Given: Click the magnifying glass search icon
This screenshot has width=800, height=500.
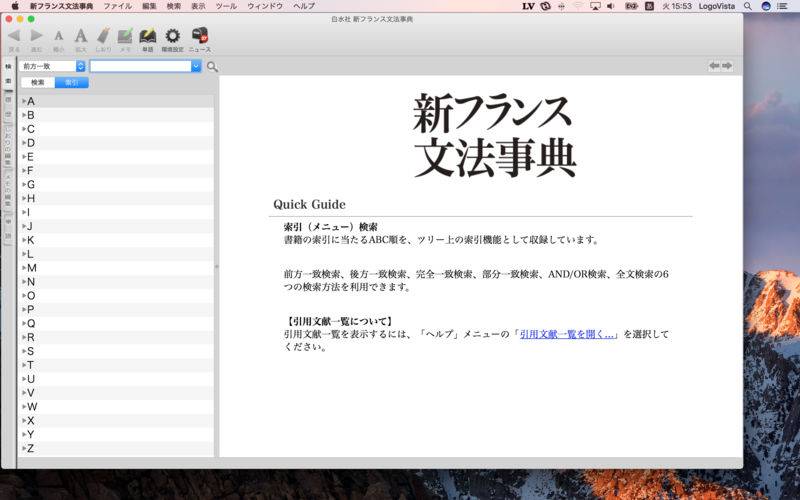Looking at the screenshot, I should point(212,67).
